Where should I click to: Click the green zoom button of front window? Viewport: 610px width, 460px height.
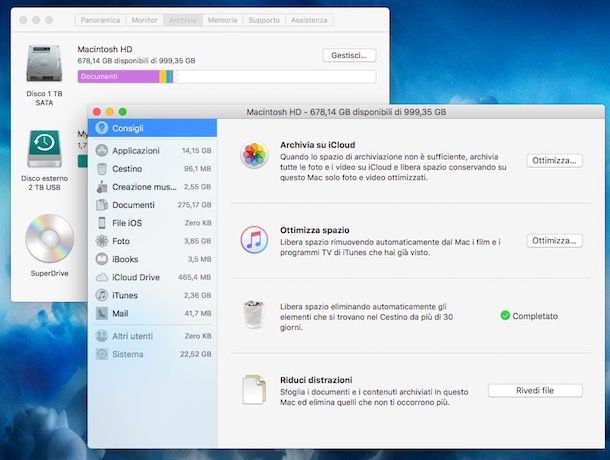123,112
